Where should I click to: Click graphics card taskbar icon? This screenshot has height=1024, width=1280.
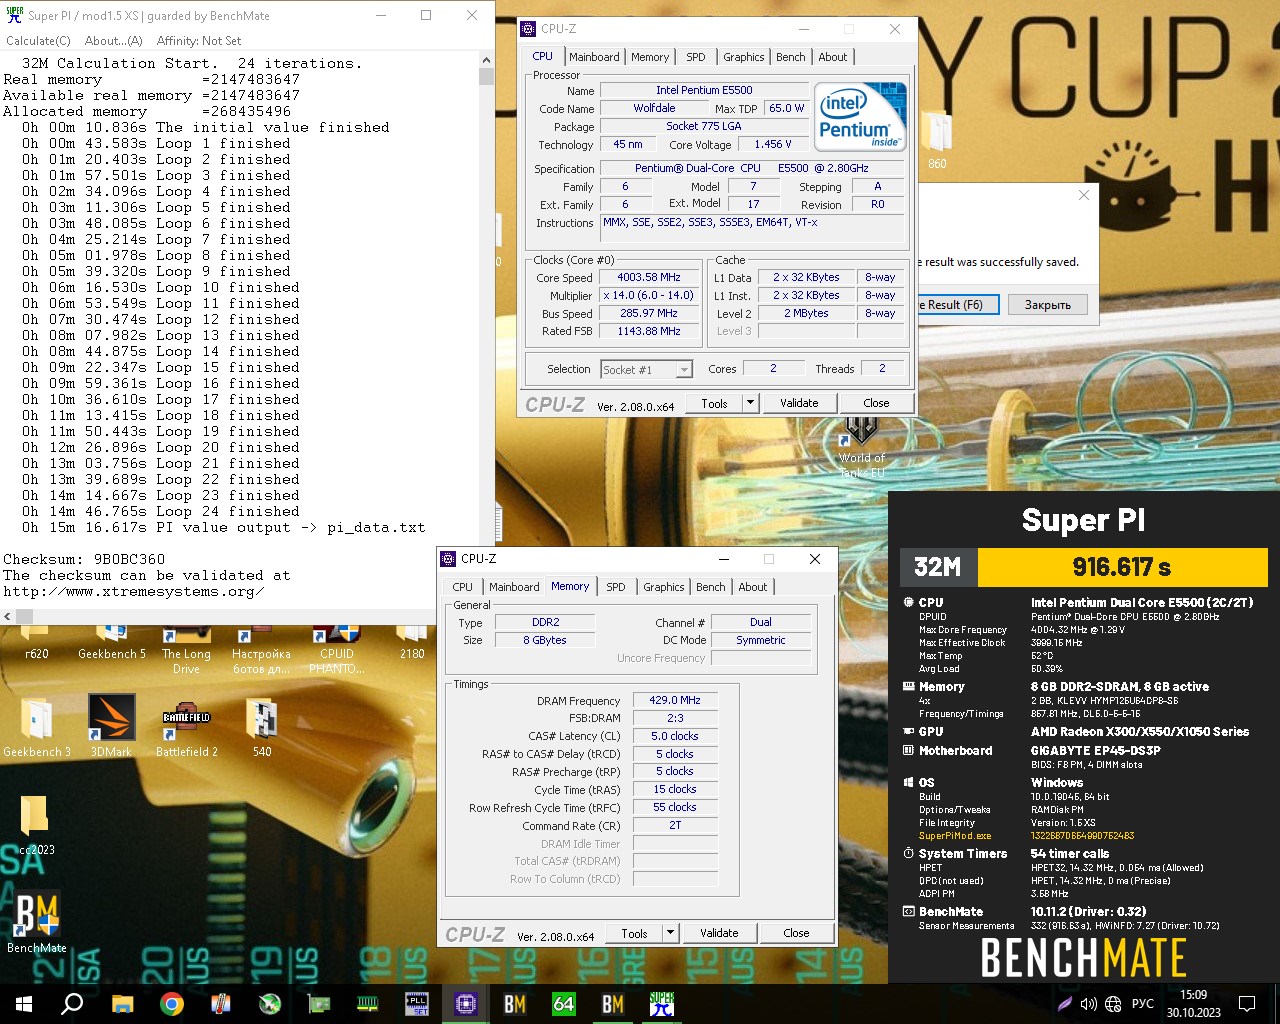[319, 1003]
